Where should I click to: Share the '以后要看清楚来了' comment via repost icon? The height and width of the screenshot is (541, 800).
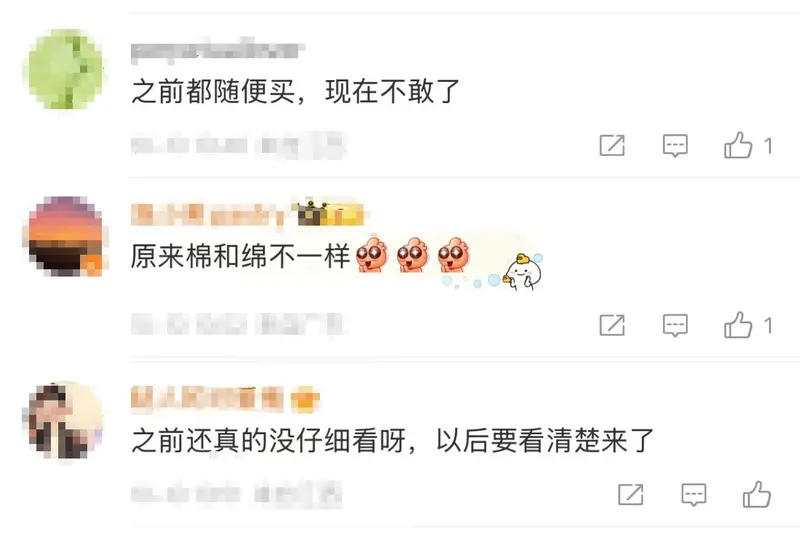coord(631,495)
